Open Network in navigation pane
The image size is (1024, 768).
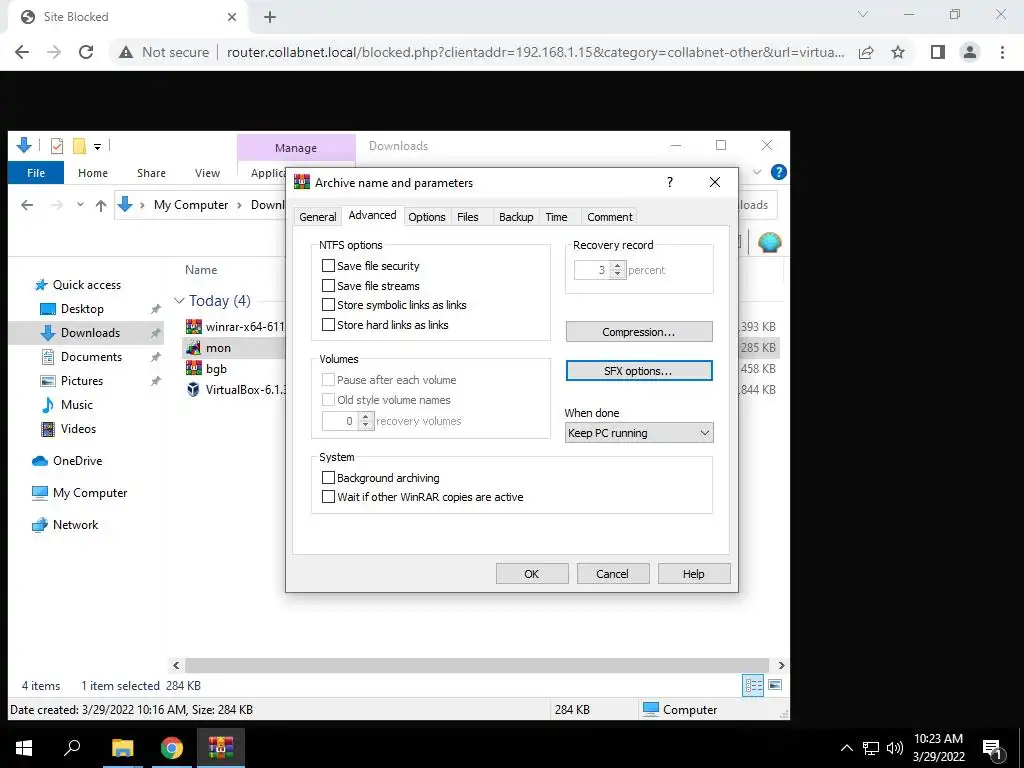[75, 525]
